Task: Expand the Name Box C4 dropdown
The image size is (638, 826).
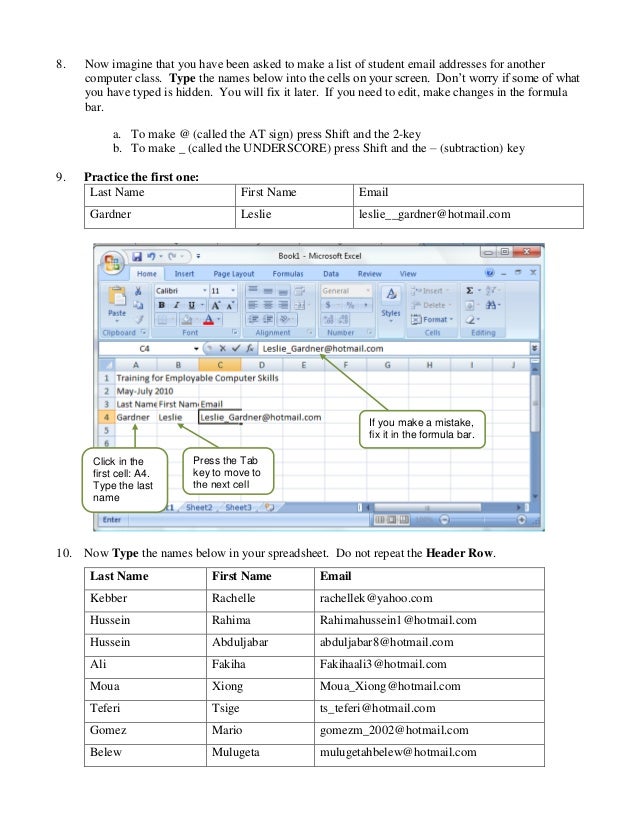Action: pos(196,349)
